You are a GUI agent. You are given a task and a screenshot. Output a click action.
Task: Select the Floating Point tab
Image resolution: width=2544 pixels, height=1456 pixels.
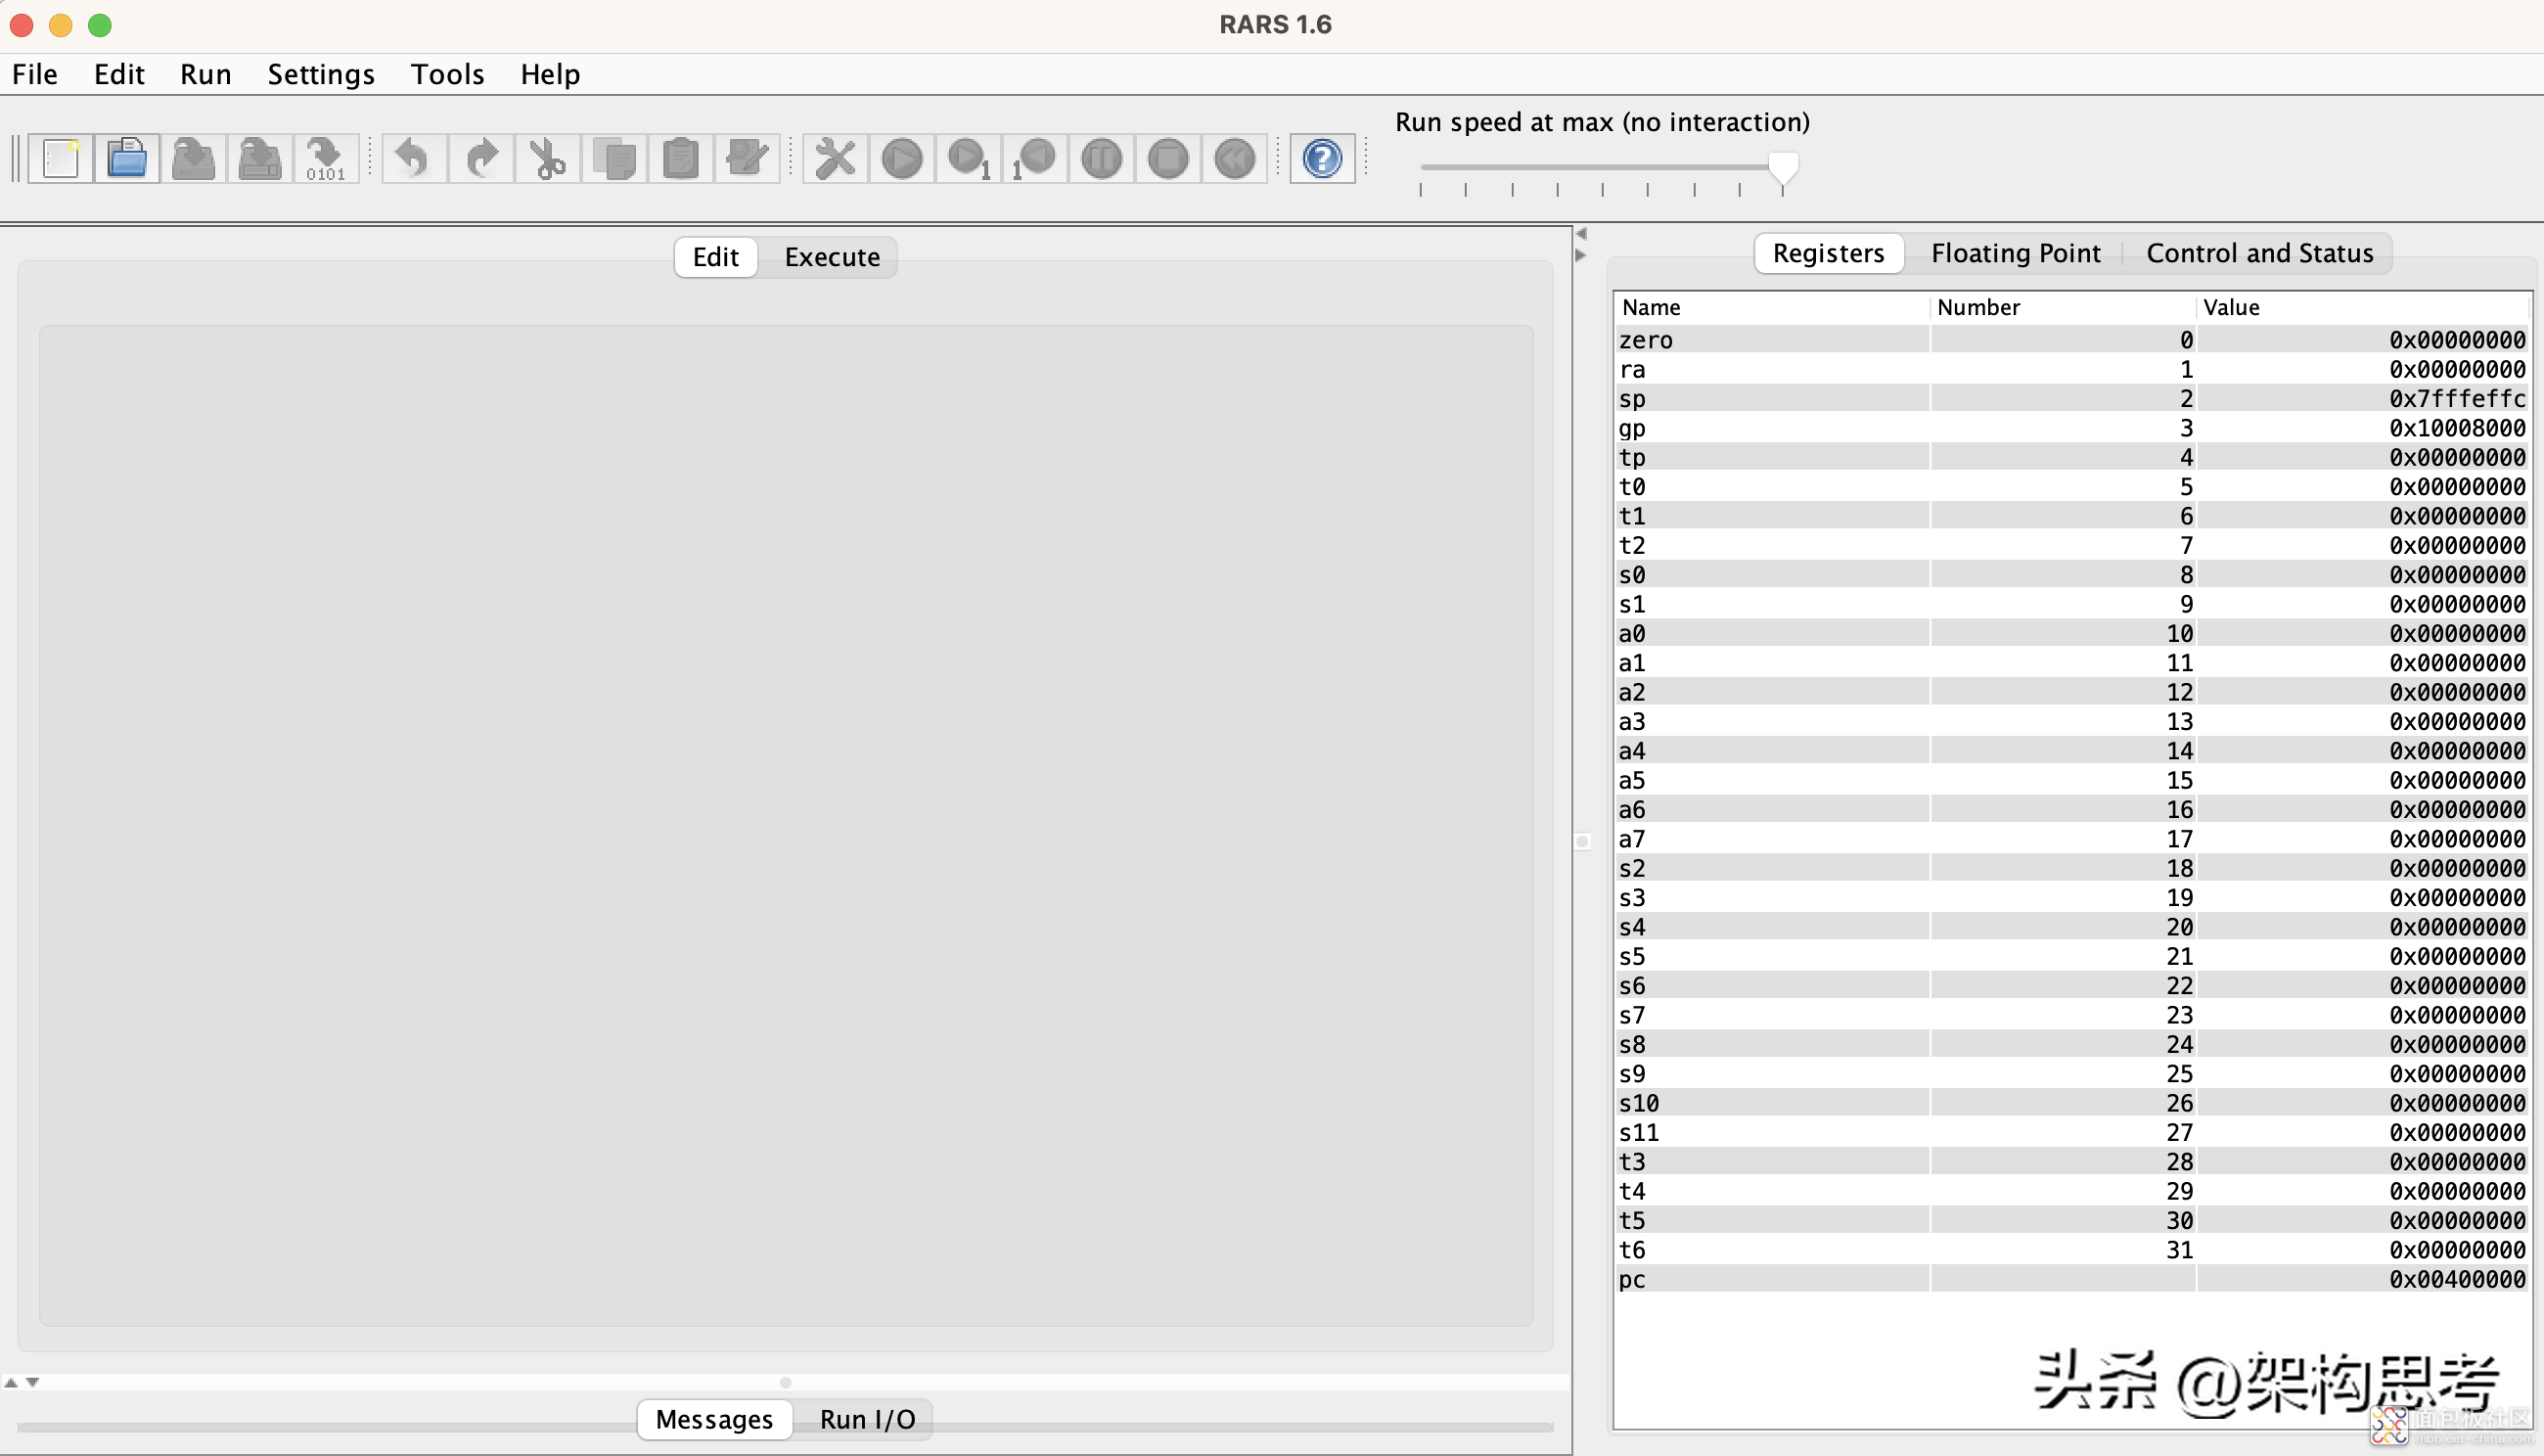click(2015, 253)
